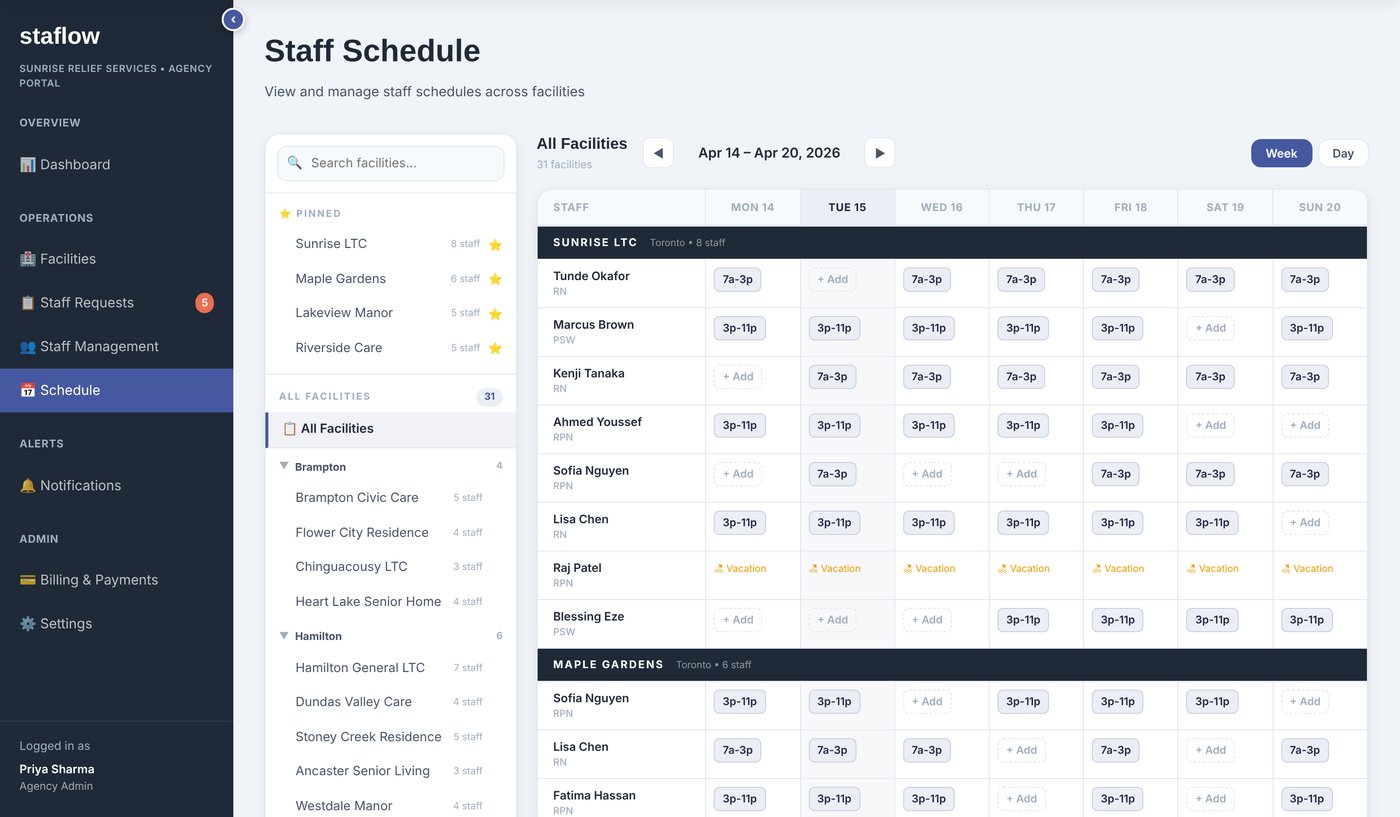Screen dimensions: 1400x817
Task: Open Raj Patel's Monday Vacation entry
Action: (x=740, y=569)
